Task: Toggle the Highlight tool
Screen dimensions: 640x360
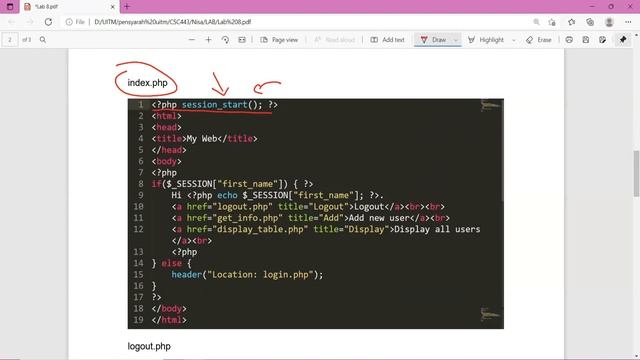Action: coord(486,40)
